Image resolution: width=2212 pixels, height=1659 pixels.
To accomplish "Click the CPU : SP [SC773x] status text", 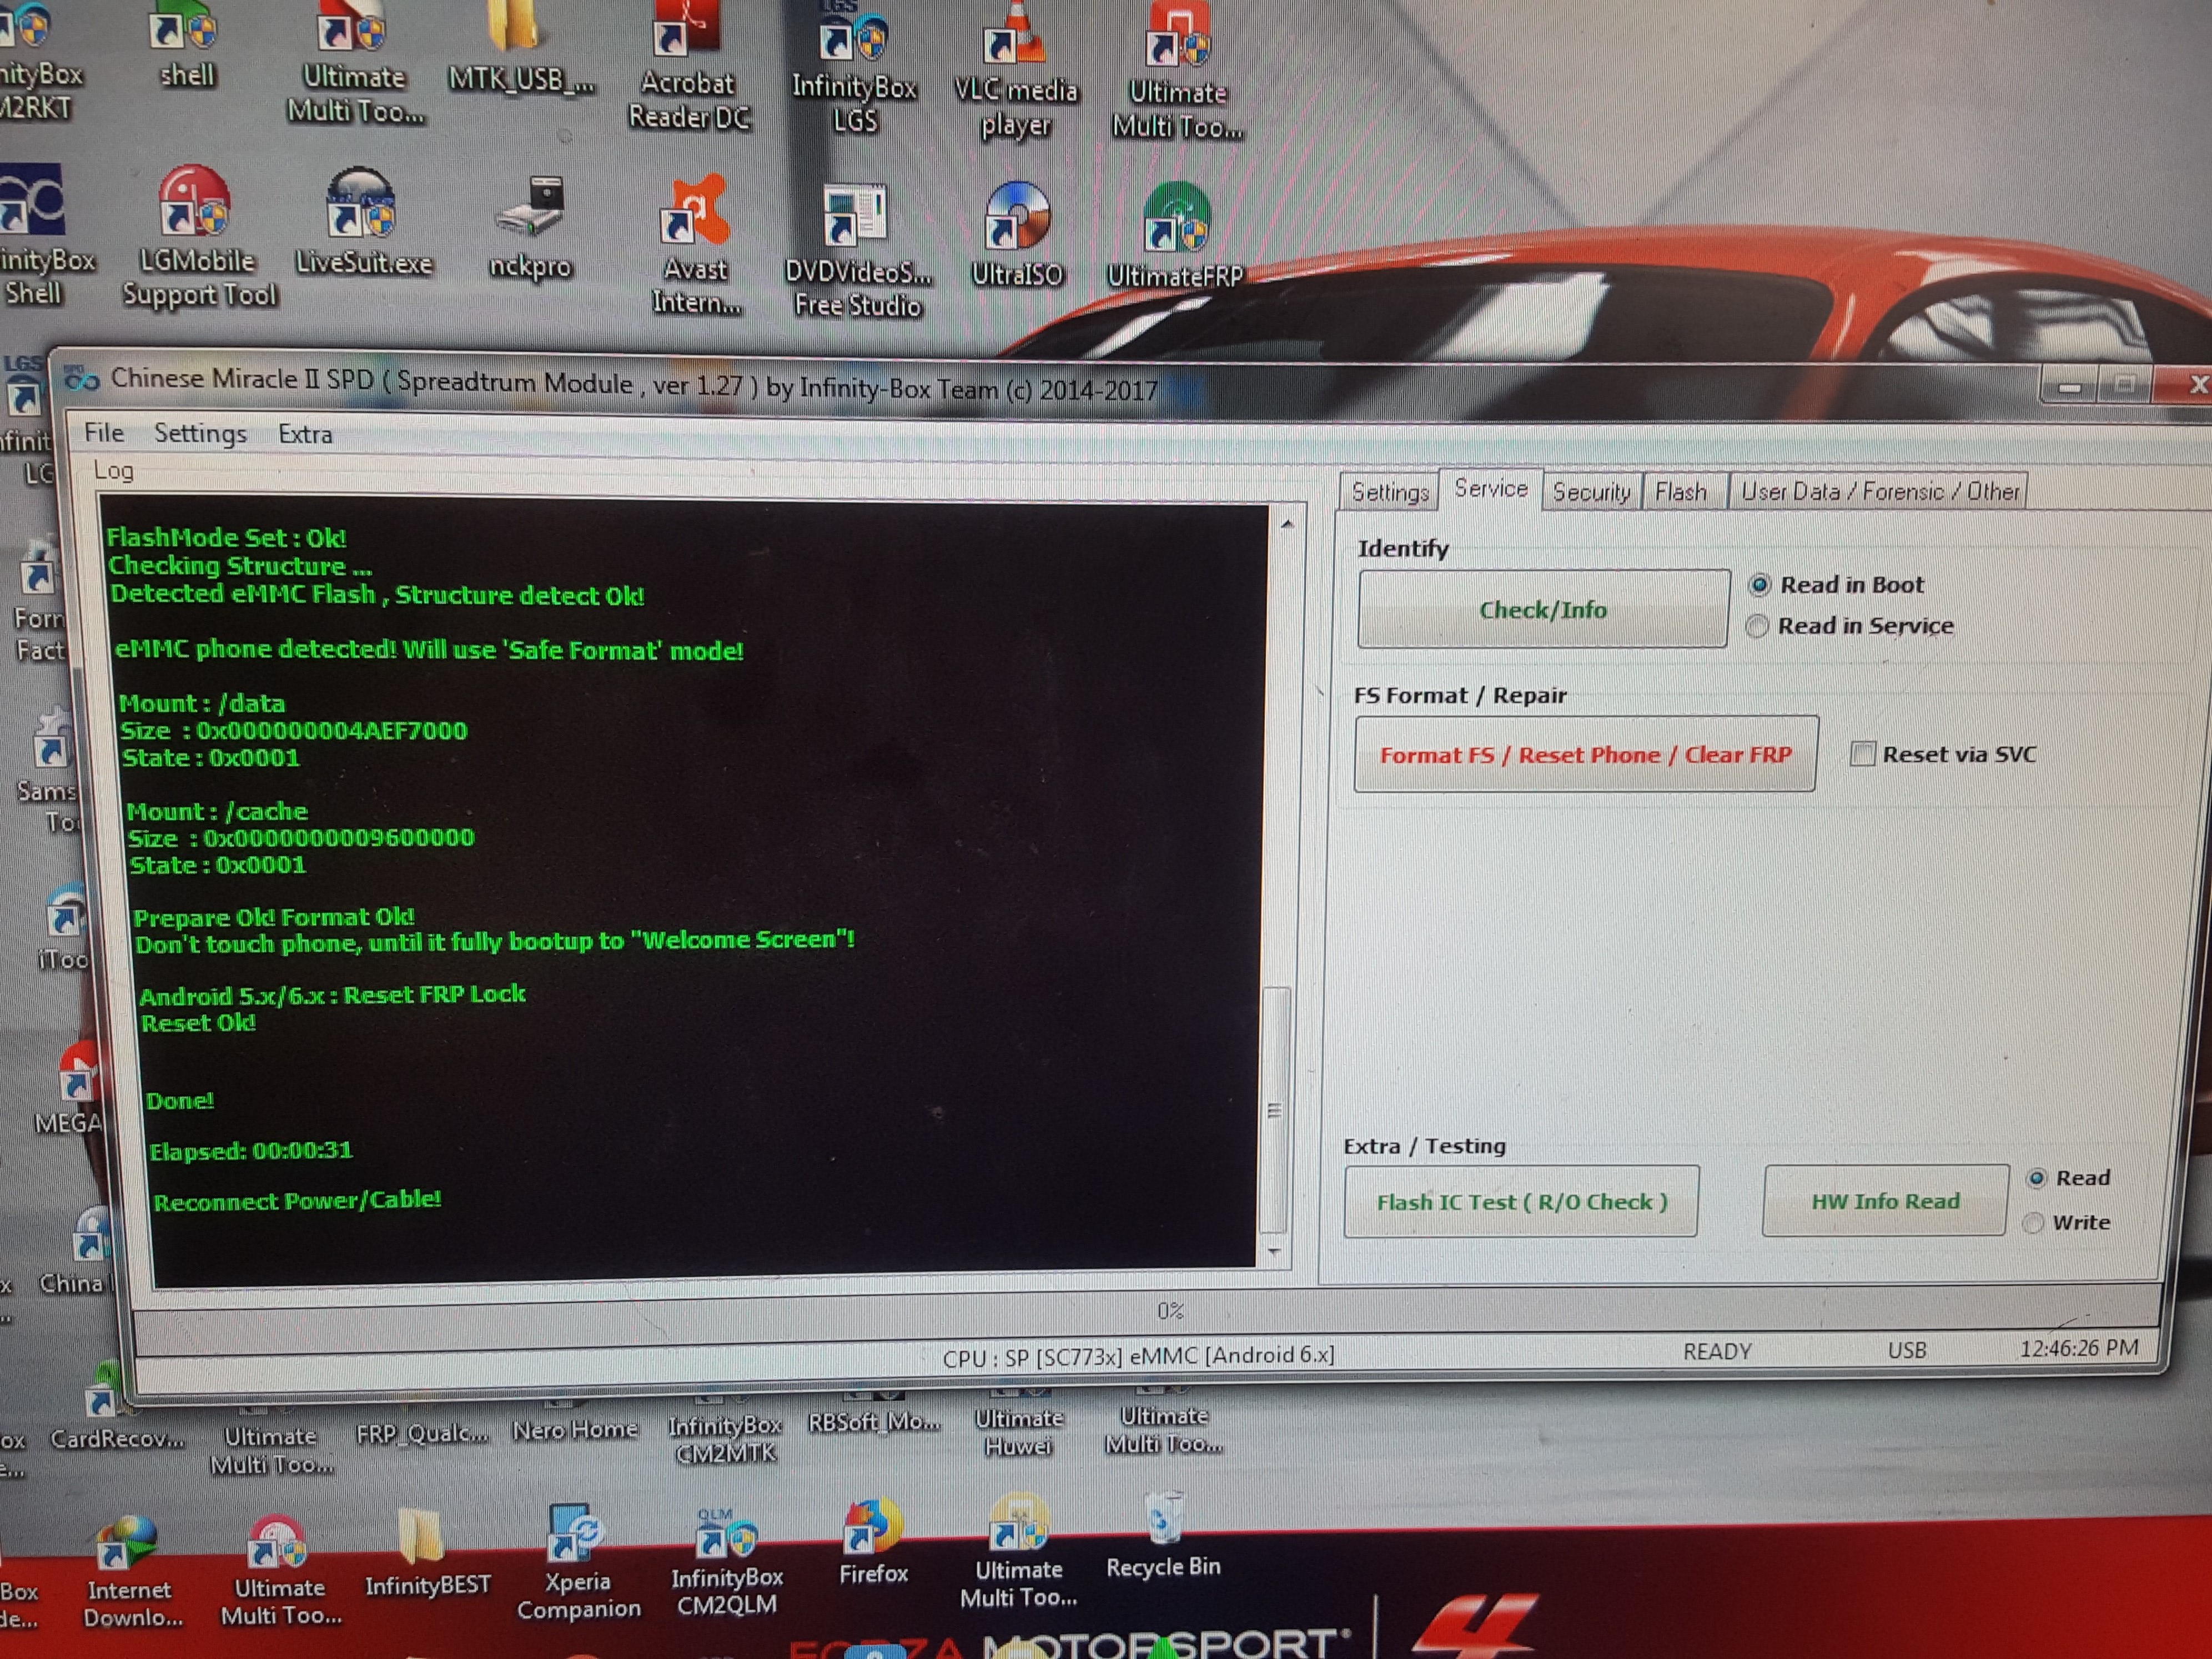I will click(1138, 1356).
